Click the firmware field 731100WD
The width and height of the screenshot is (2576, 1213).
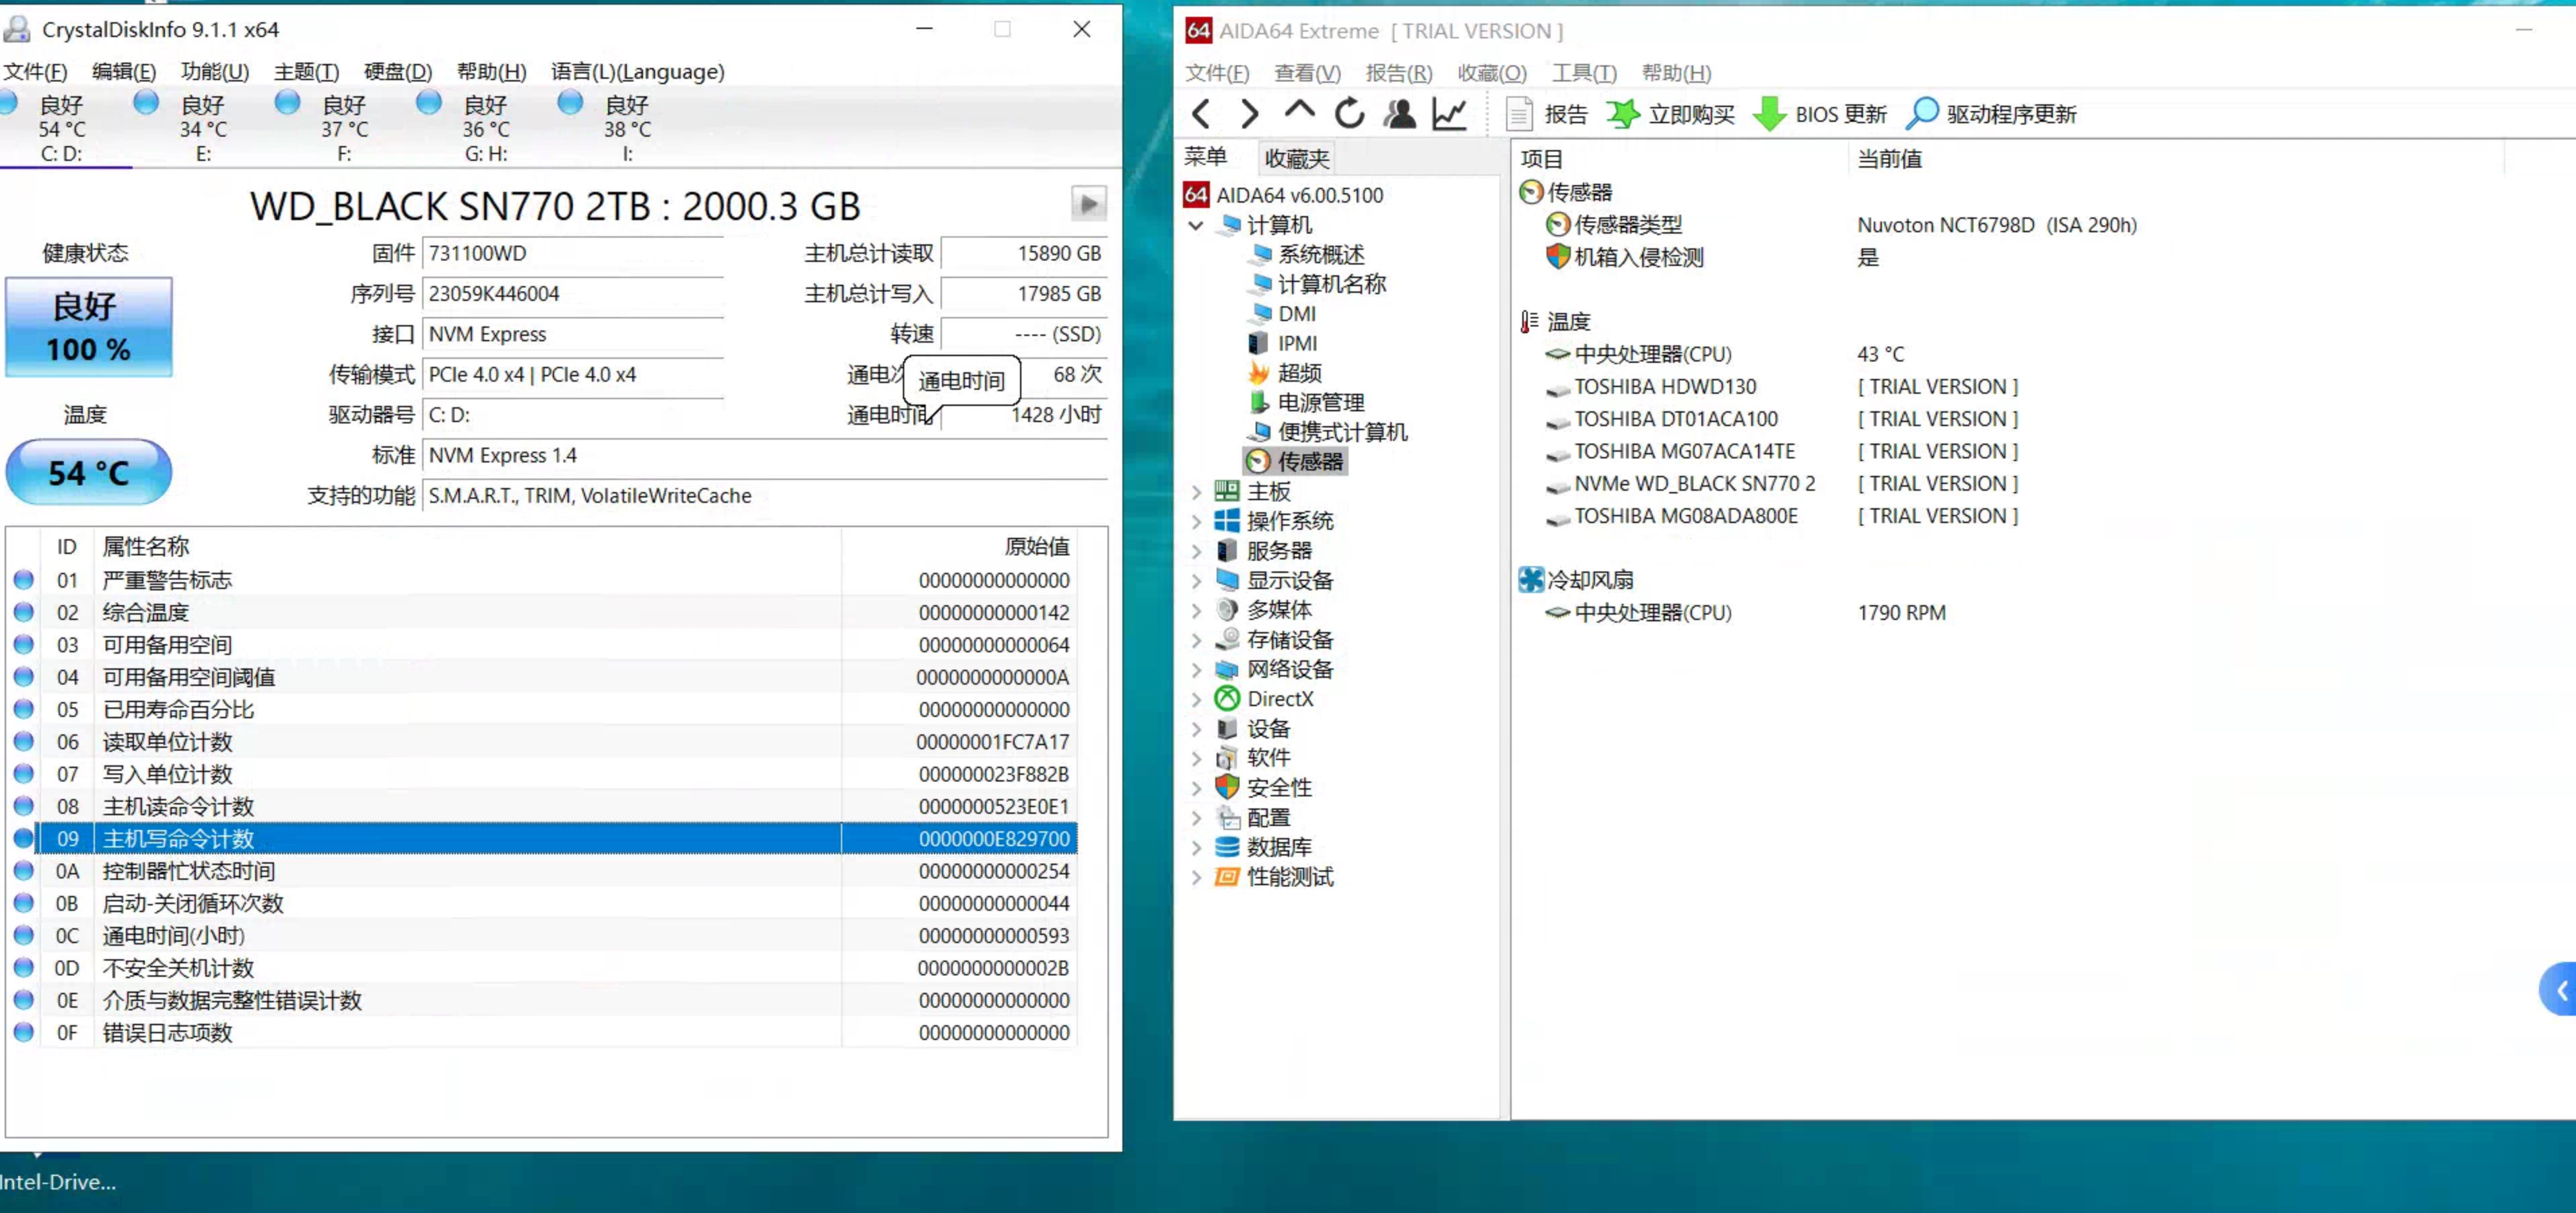[572, 253]
